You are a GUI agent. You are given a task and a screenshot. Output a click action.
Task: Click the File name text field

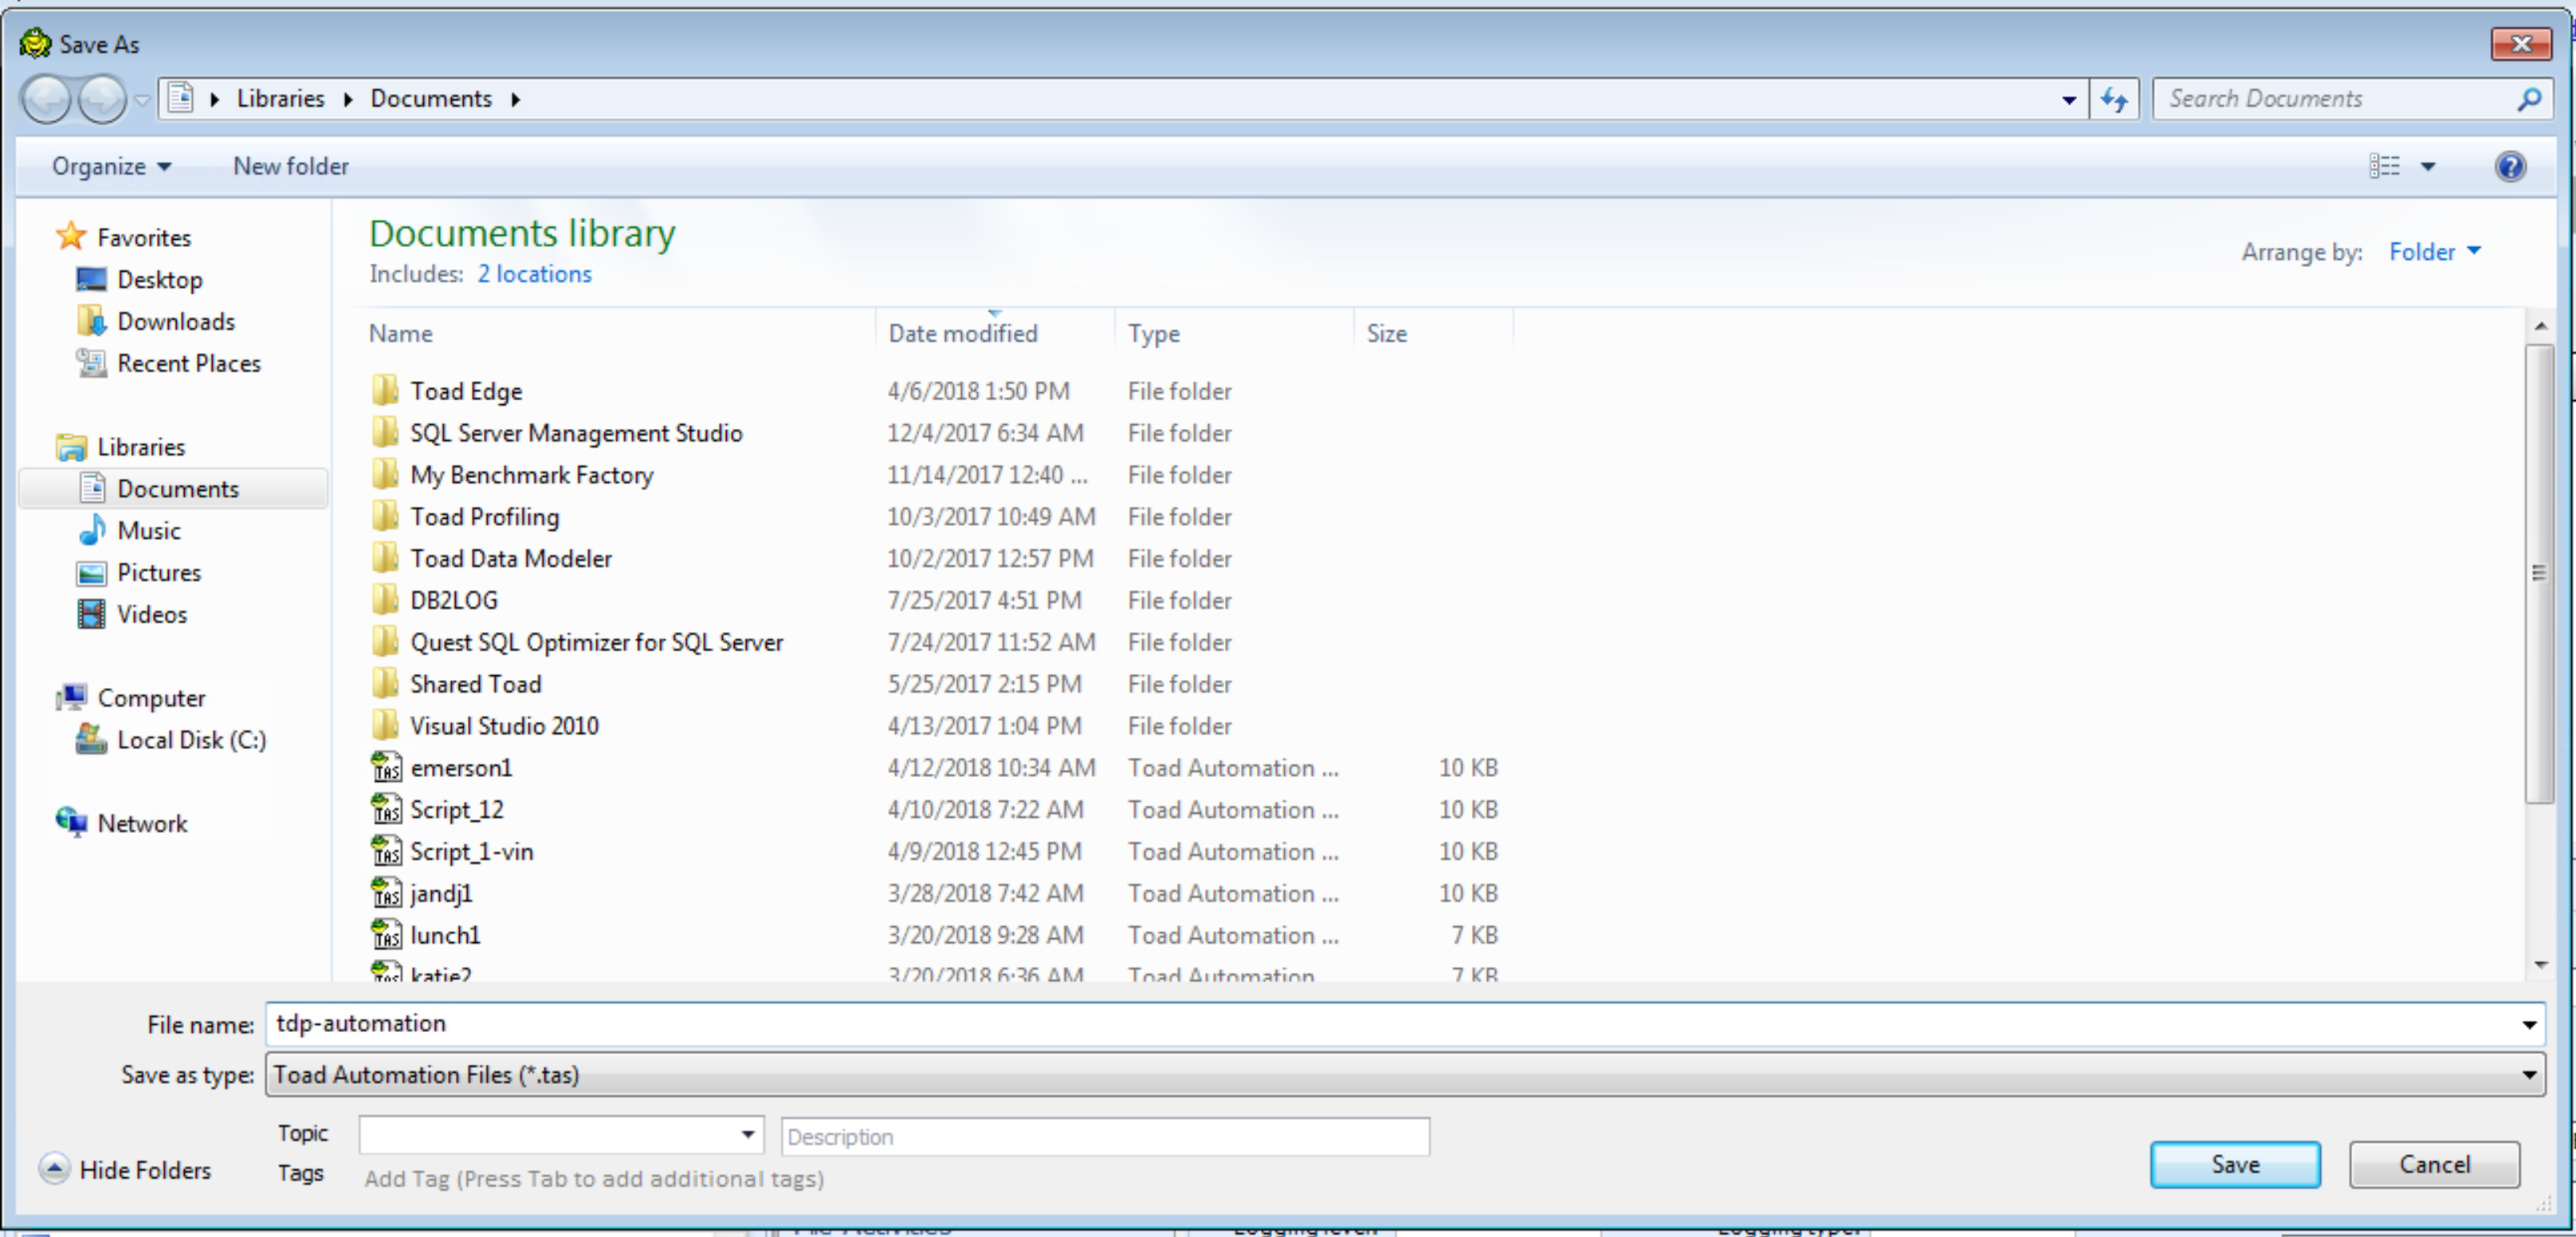click(1390, 1024)
